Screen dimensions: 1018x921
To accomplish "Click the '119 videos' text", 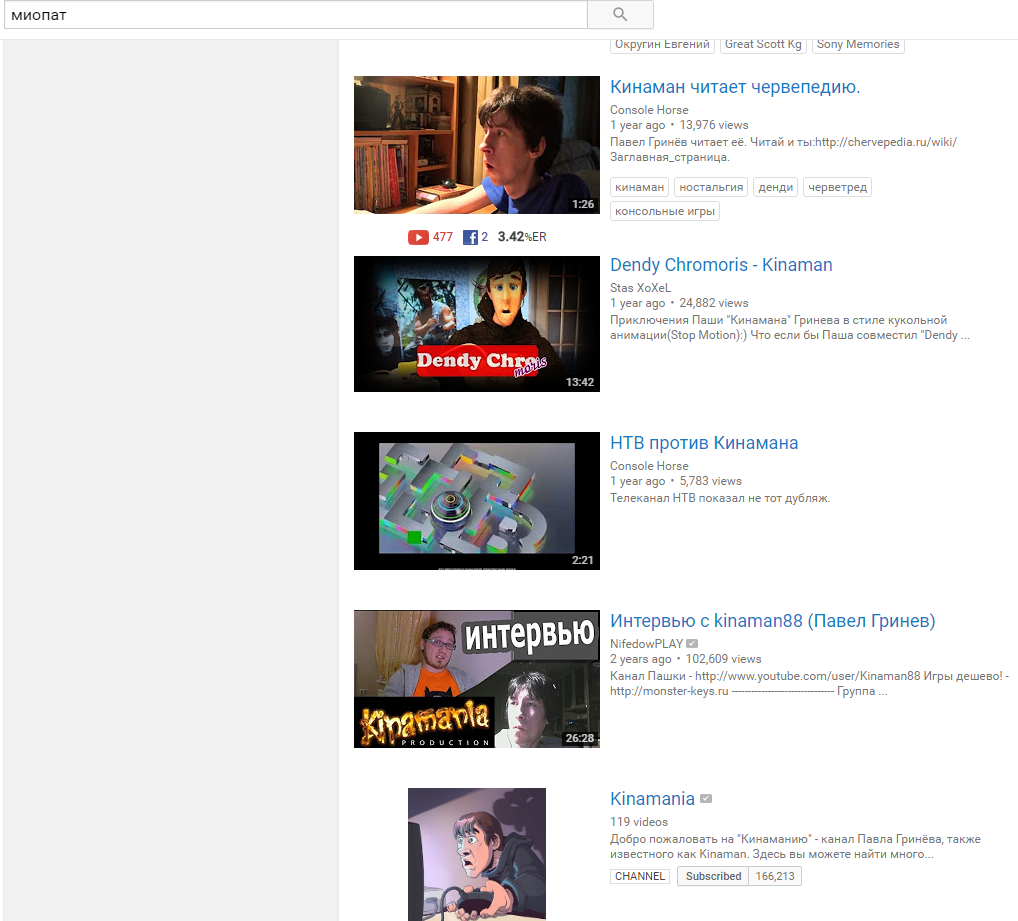I will (639, 822).
